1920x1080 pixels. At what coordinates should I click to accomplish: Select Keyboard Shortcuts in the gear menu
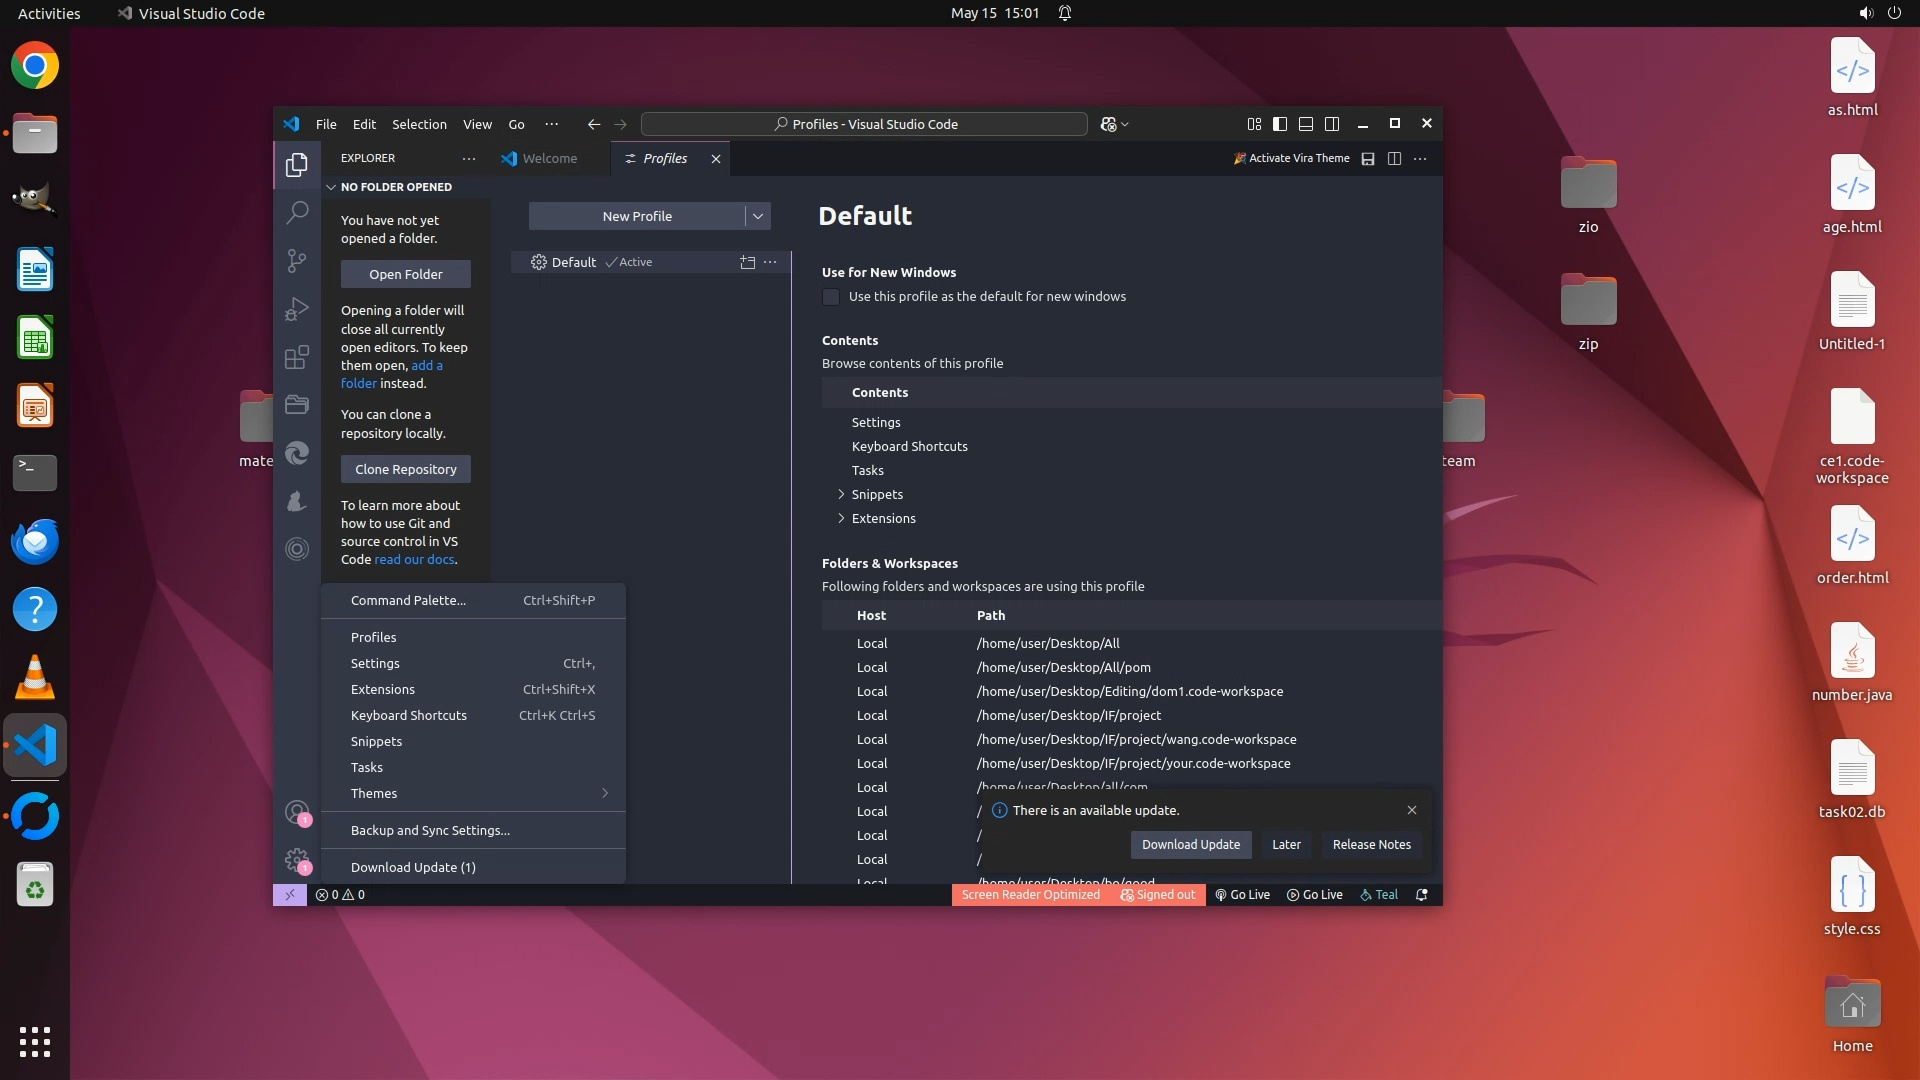tap(408, 715)
